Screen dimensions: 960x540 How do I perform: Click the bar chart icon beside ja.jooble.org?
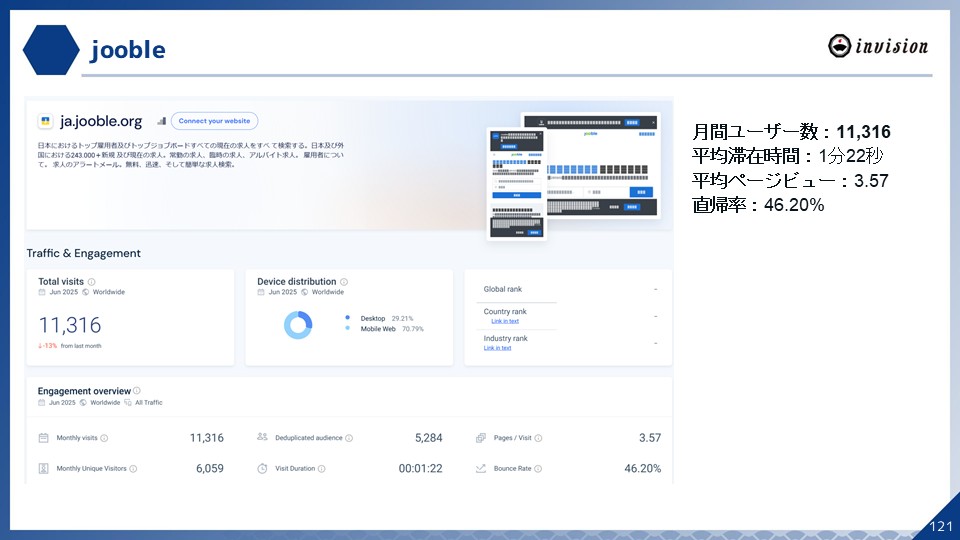click(x=162, y=121)
